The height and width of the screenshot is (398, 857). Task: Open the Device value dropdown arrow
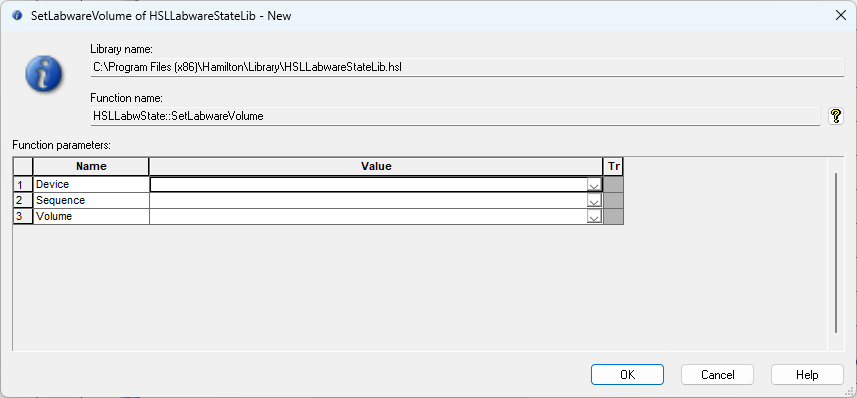[x=594, y=185]
